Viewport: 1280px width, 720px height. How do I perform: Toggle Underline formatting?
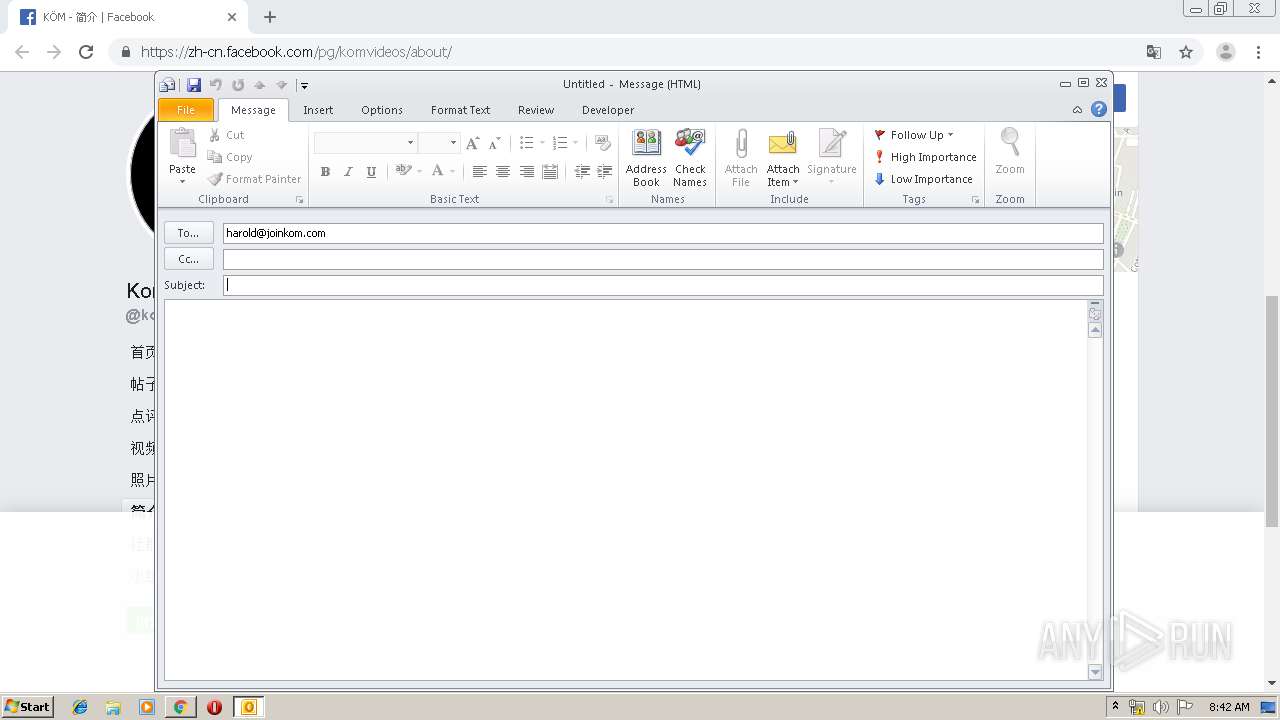(371, 172)
